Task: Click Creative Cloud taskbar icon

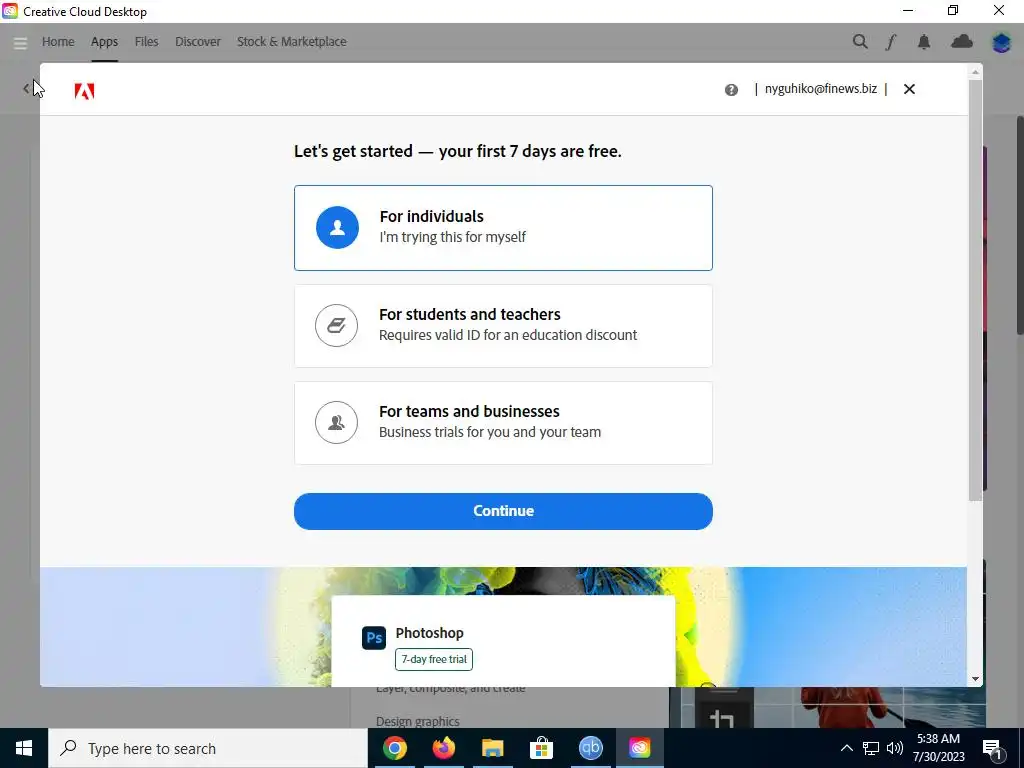Action: point(639,748)
